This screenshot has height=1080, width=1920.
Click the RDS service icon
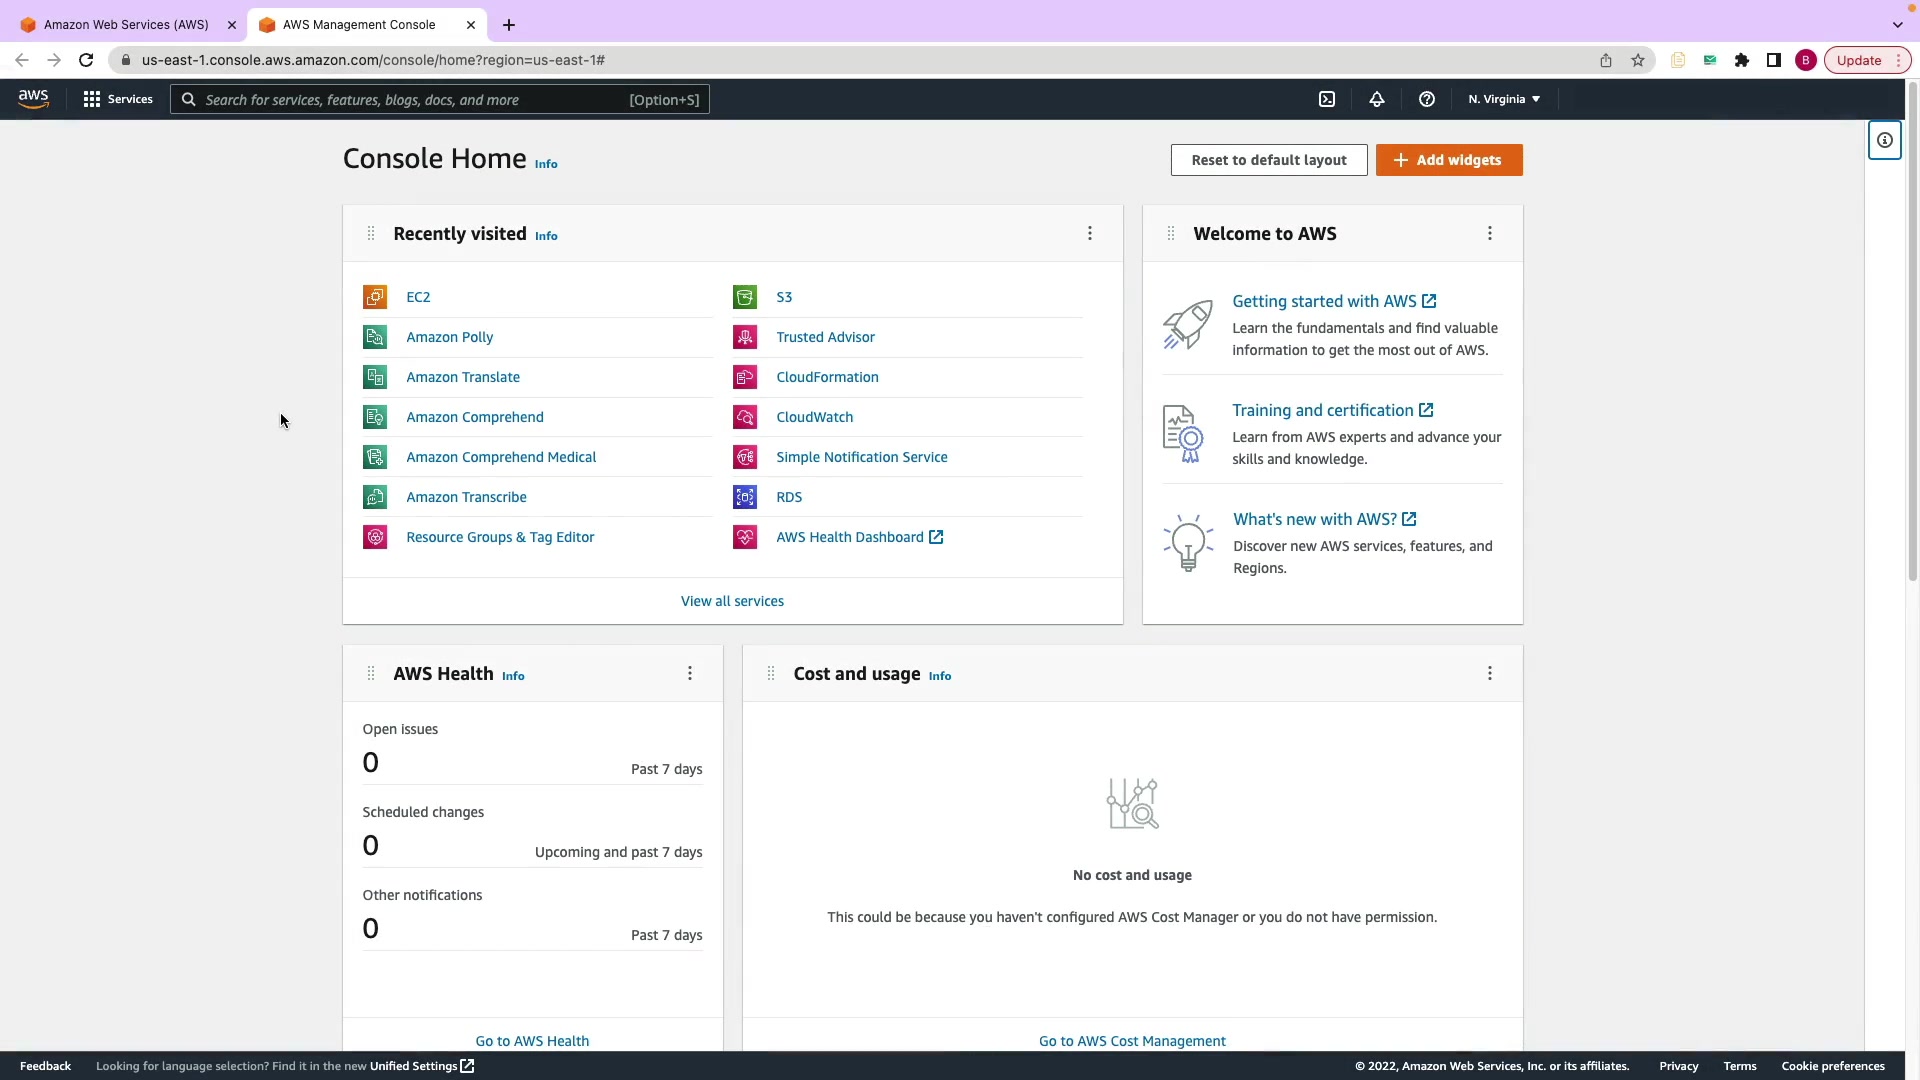tap(745, 497)
